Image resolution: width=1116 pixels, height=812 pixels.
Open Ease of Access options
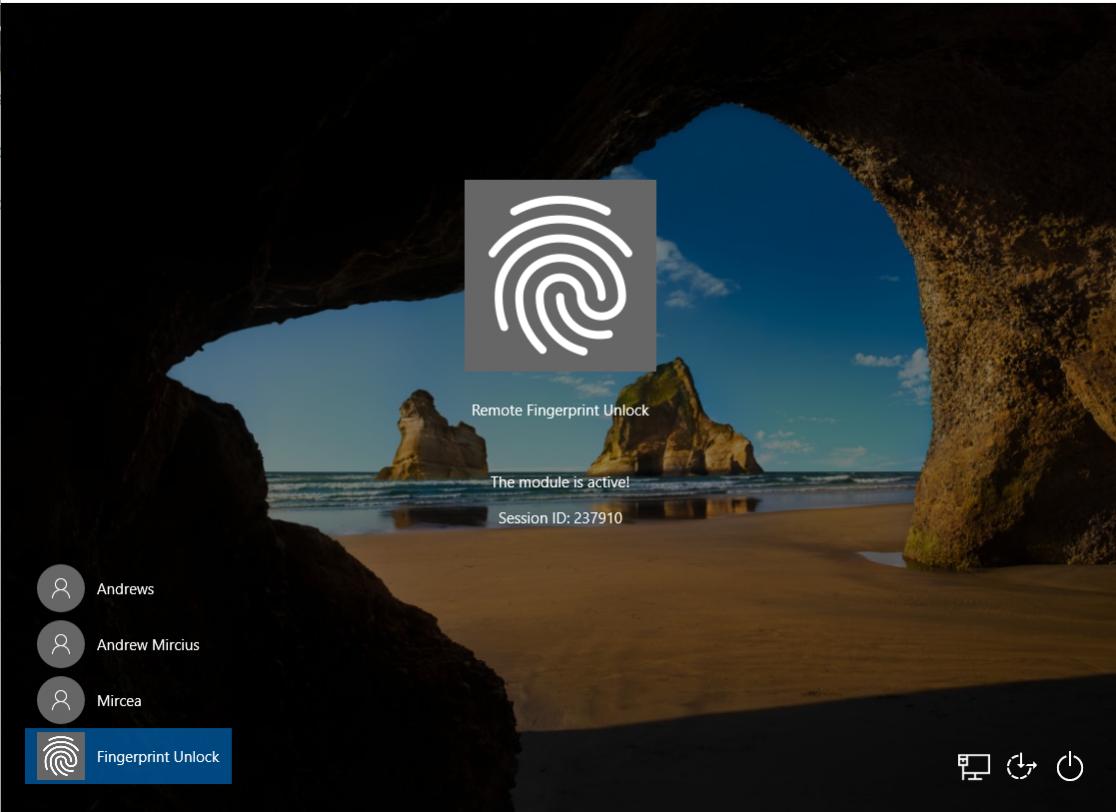pos(1021,766)
